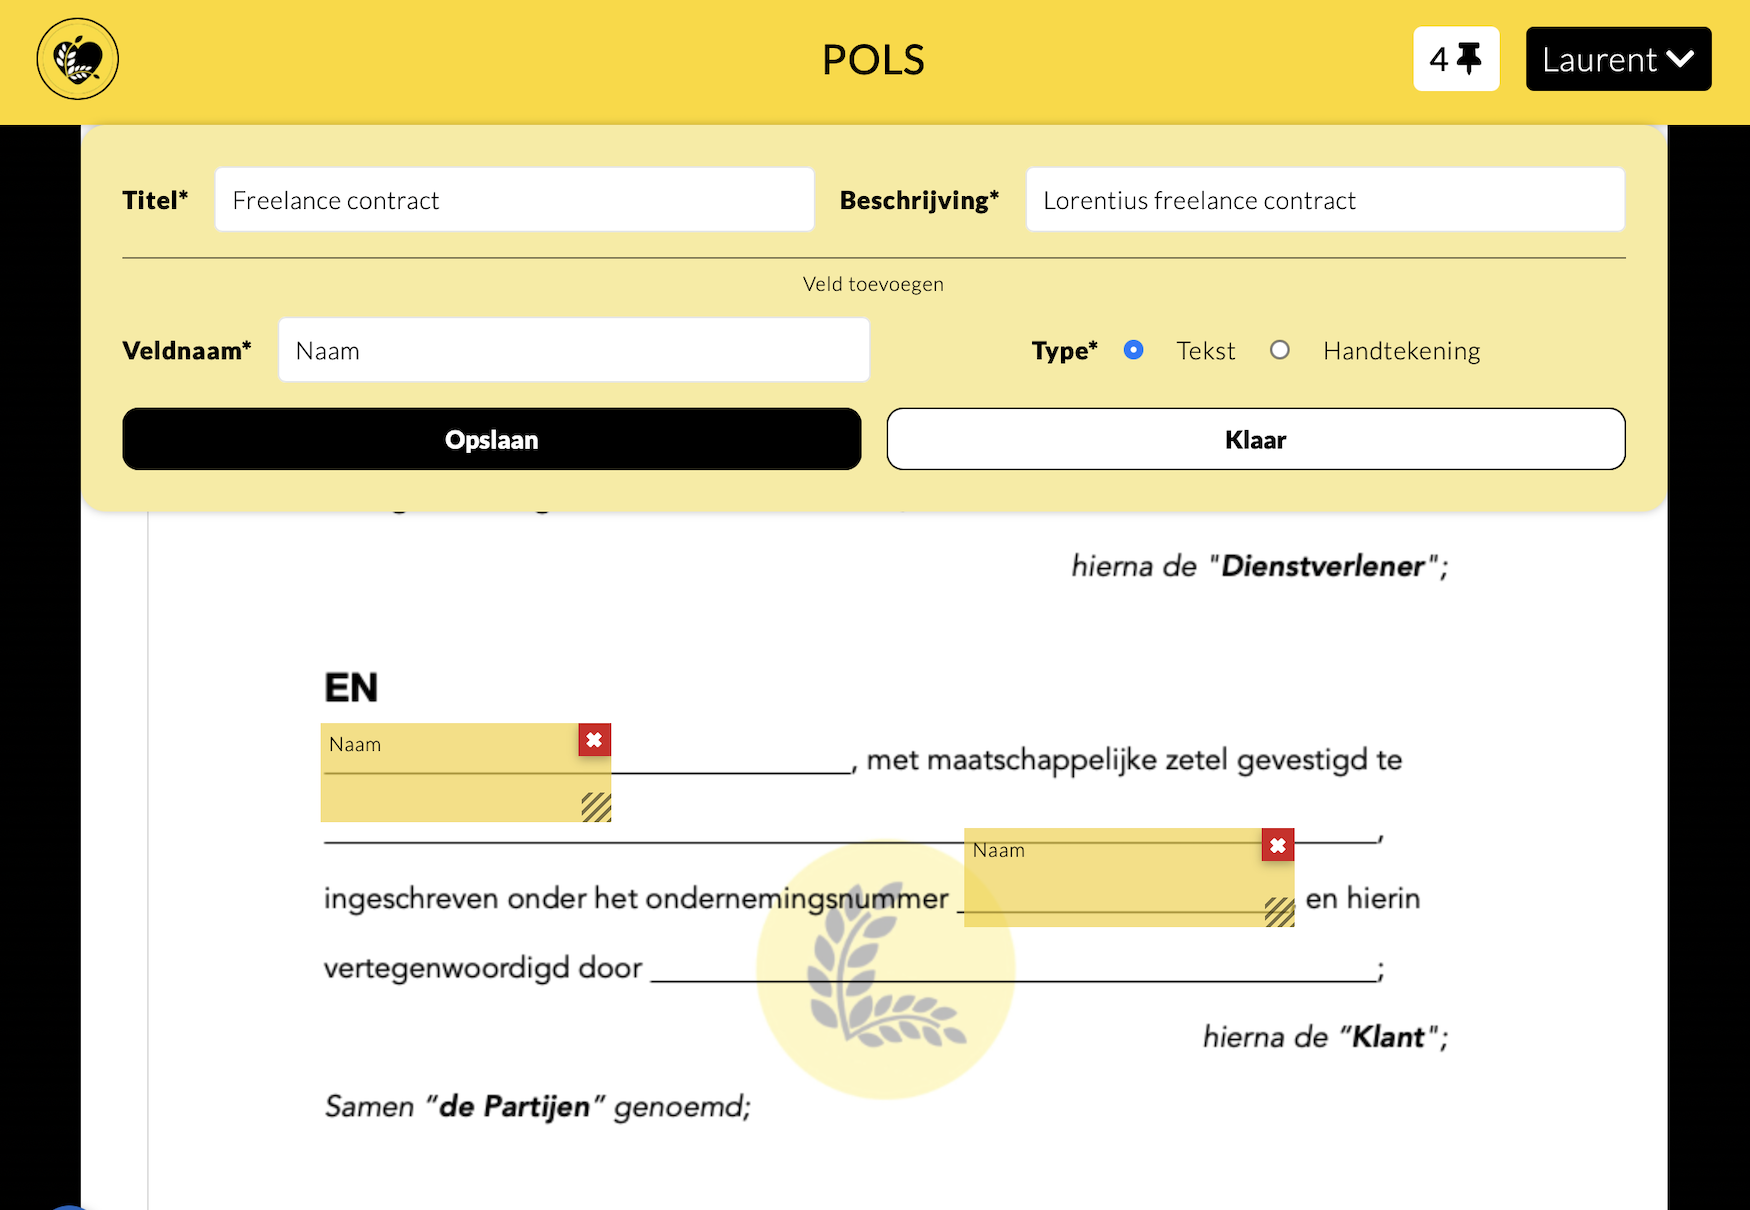
Task: Click resize handle of first Naam field
Action: [596, 807]
